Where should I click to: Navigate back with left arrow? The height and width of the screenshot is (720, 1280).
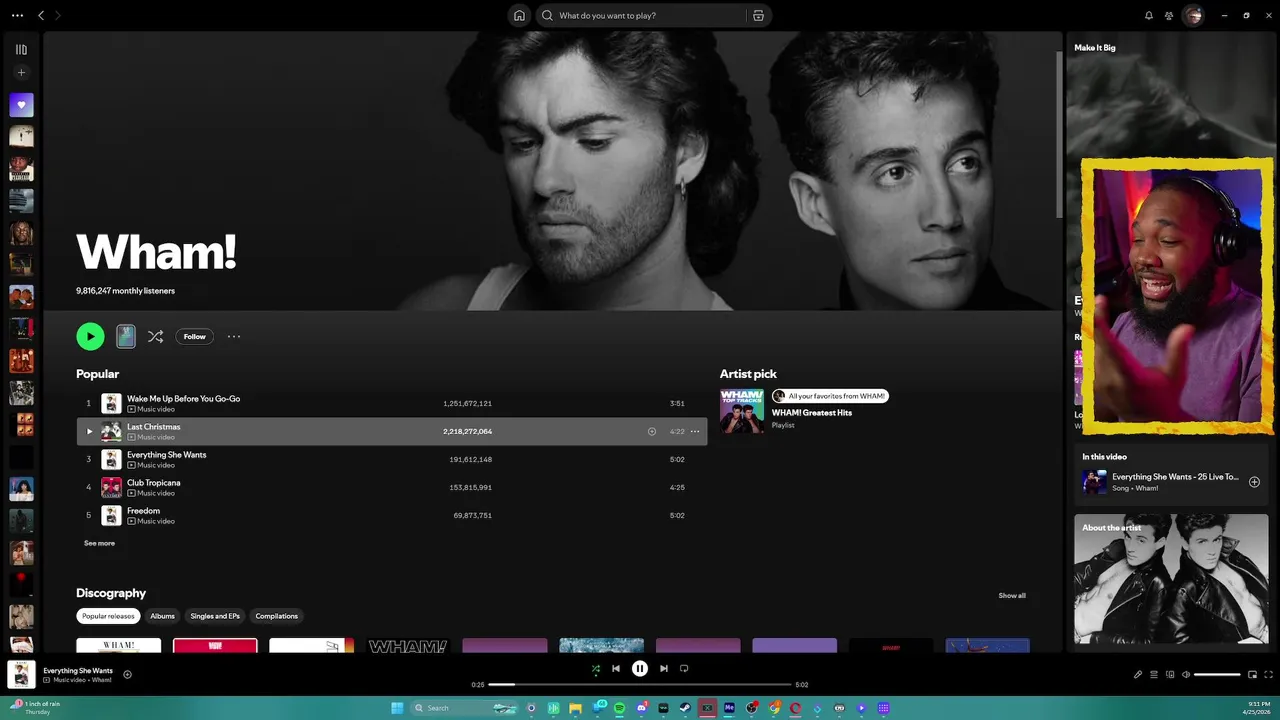(41, 15)
